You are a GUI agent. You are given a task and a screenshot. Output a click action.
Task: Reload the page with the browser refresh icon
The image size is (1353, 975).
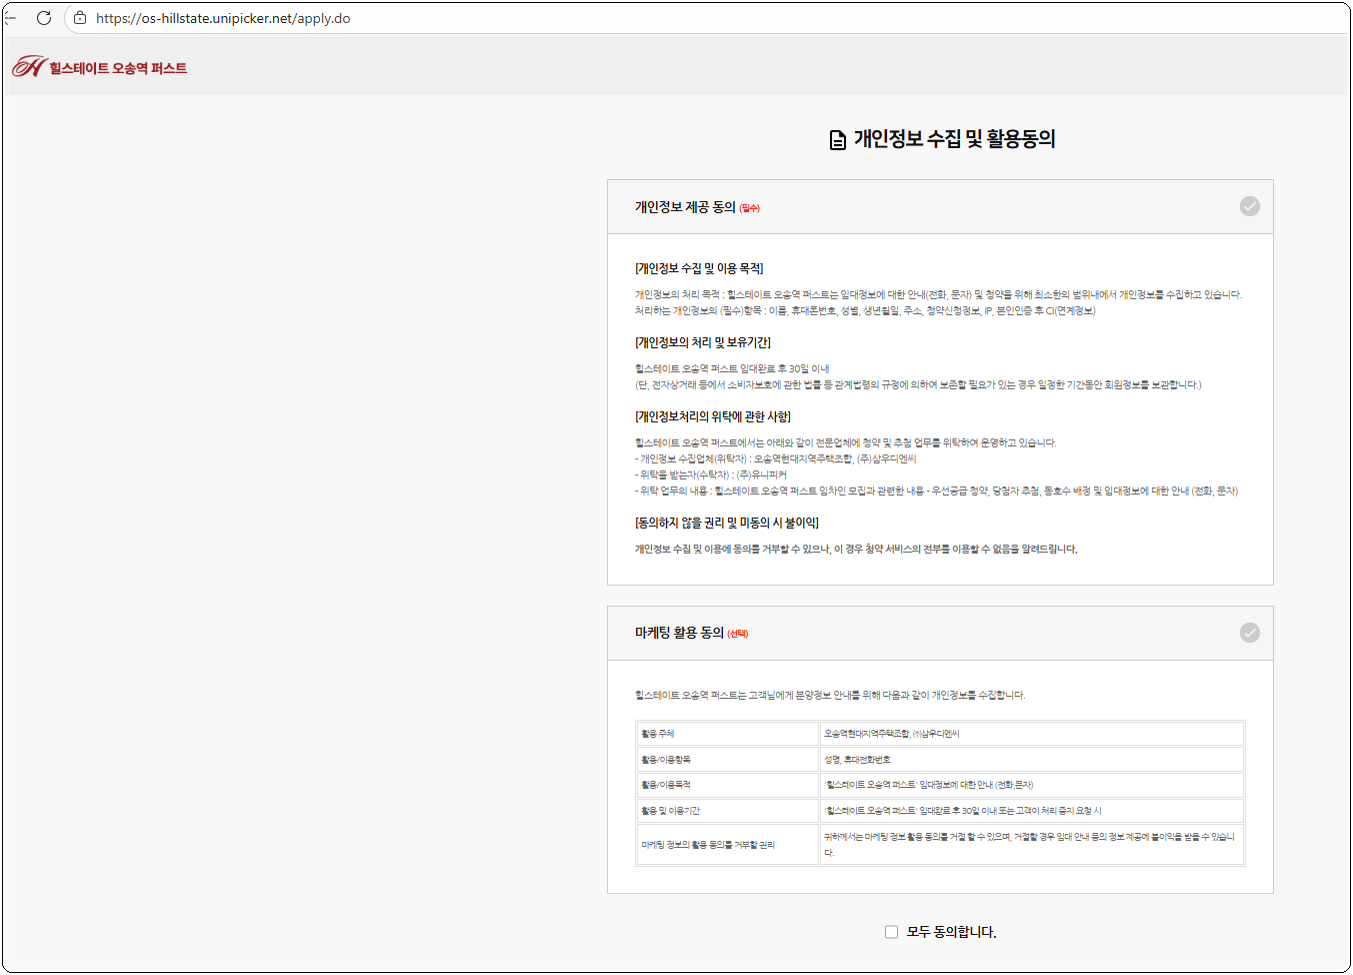(44, 18)
